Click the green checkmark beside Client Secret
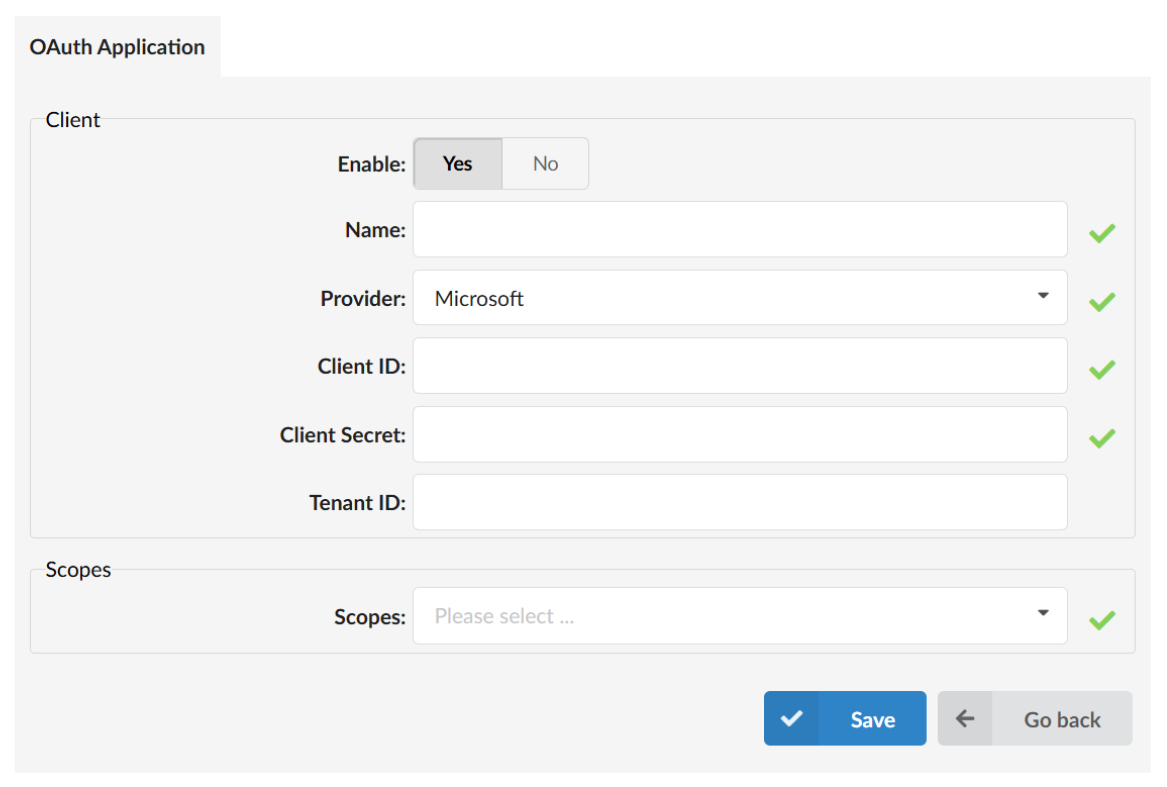Screen dimensions: 1167x787 click(x=1102, y=438)
